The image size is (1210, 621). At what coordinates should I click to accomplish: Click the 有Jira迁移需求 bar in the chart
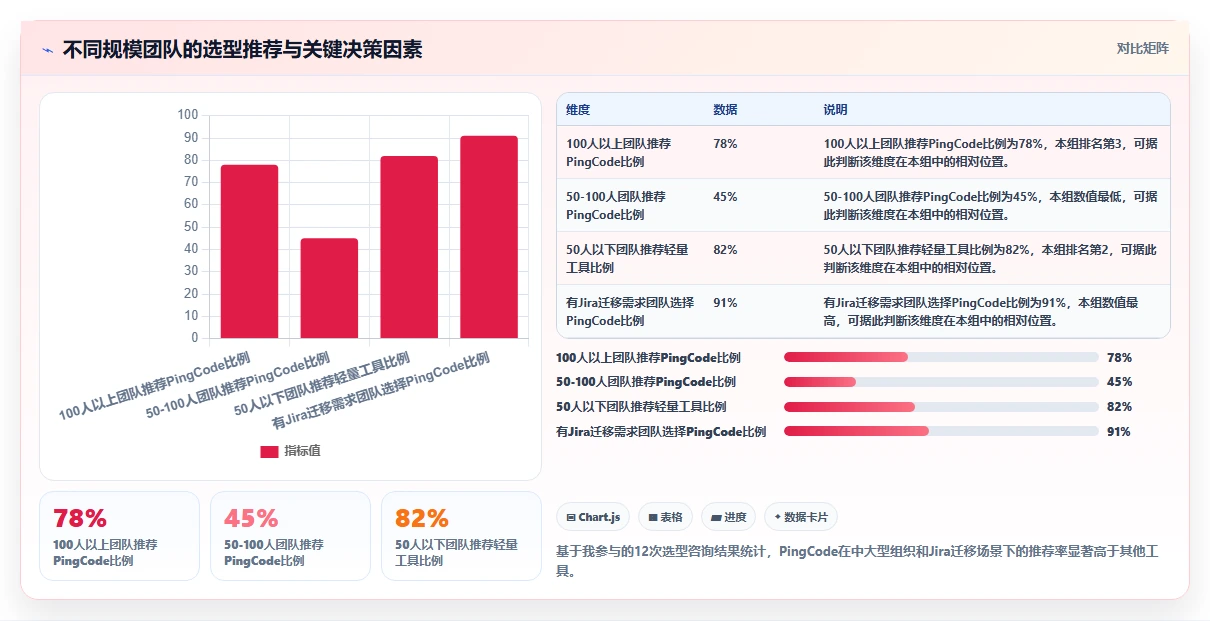point(489,237)
